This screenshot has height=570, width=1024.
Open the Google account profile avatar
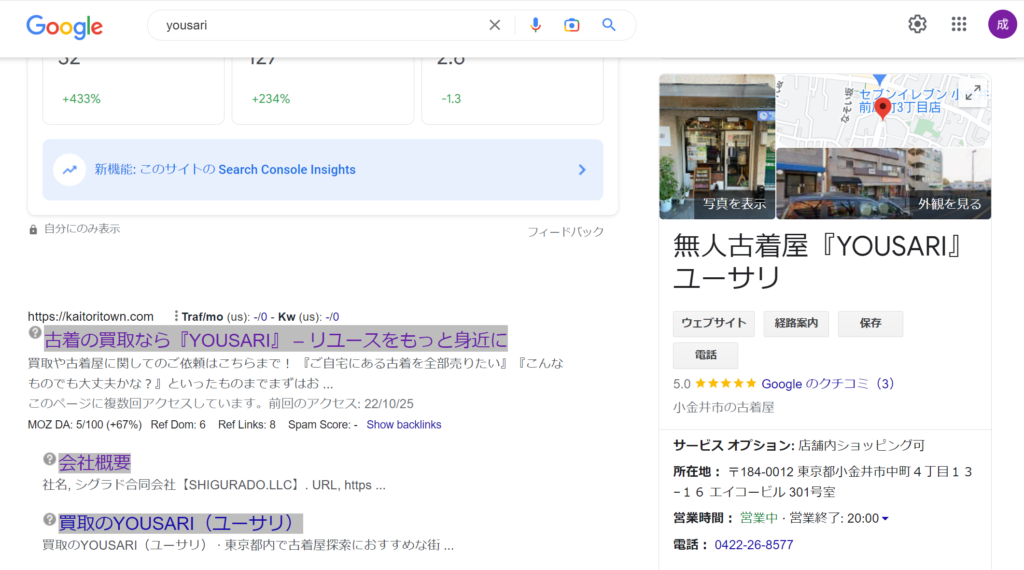point(1002,25)
